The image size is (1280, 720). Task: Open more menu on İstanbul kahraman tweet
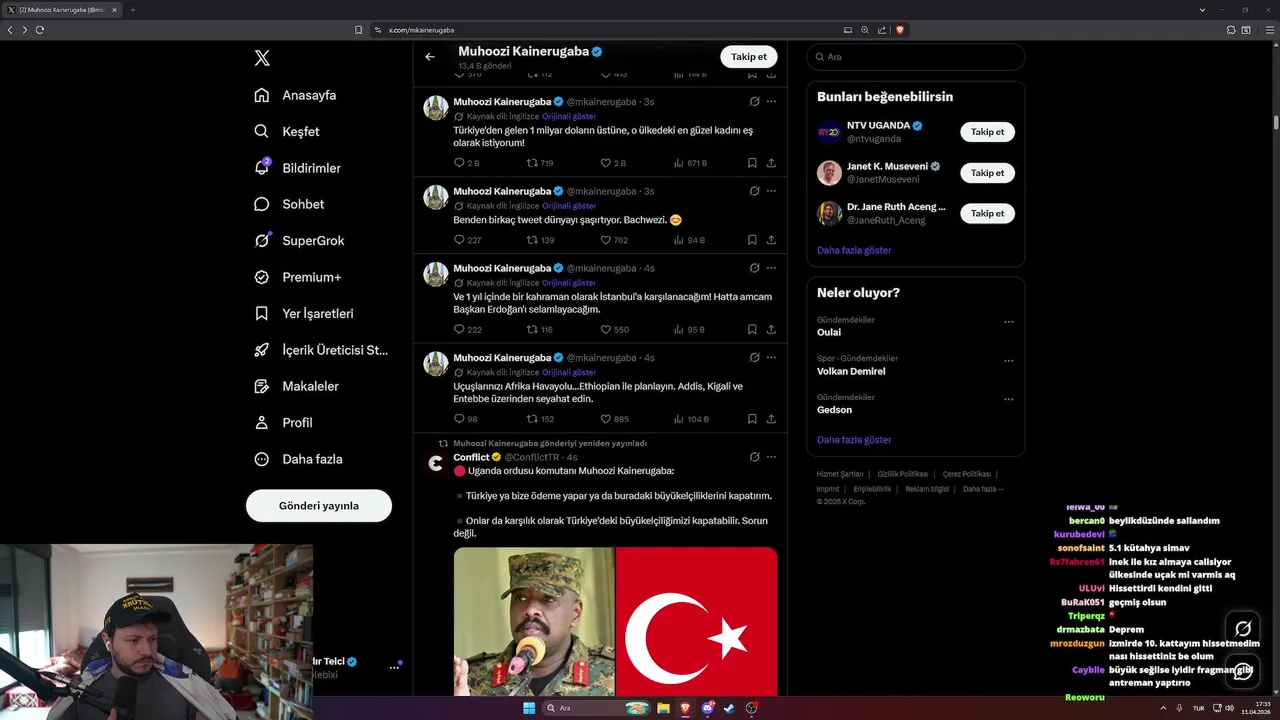(771, 268)
